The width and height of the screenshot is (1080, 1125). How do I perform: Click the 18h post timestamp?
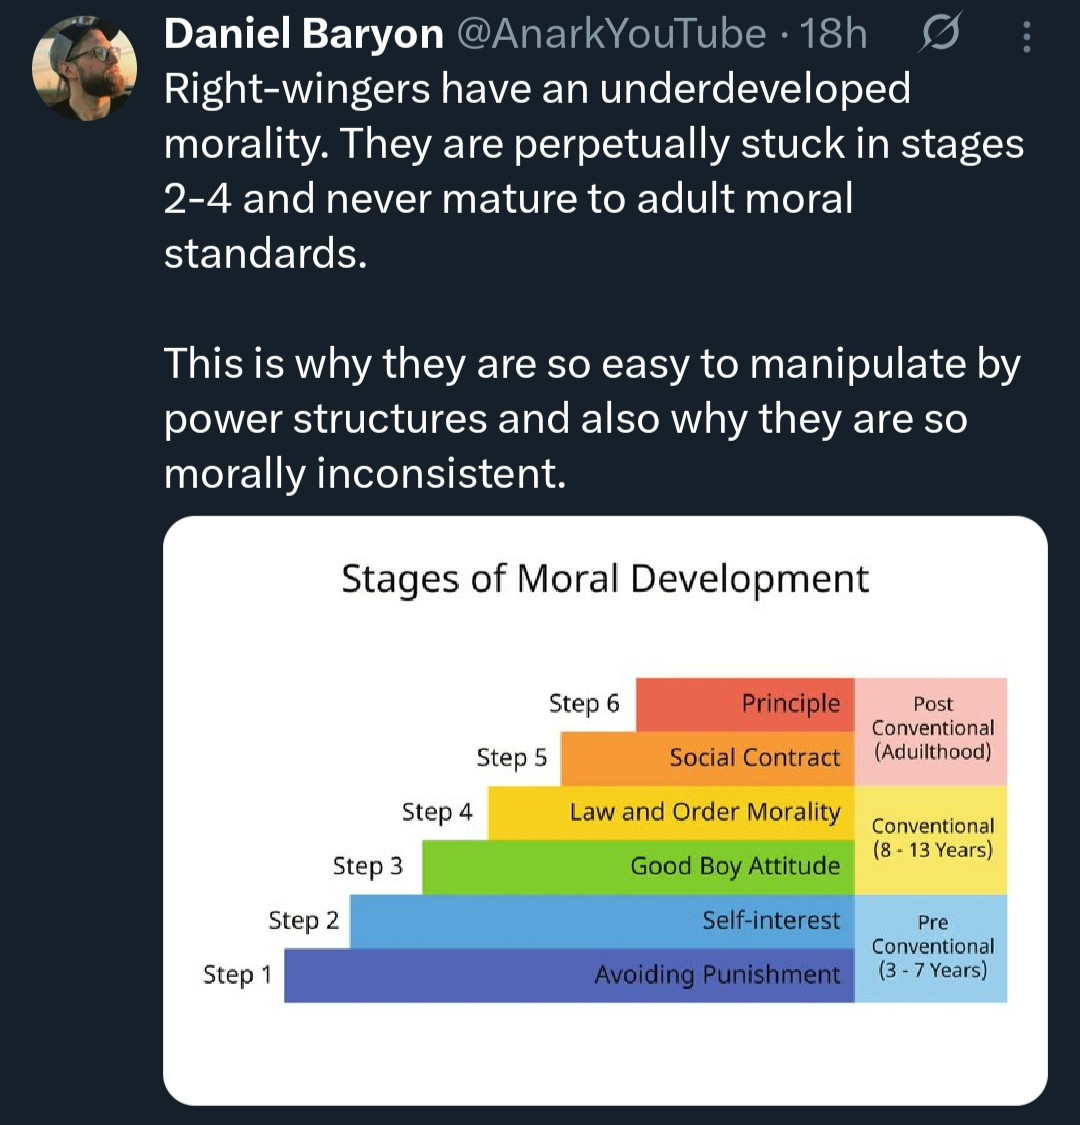[834, 34]
